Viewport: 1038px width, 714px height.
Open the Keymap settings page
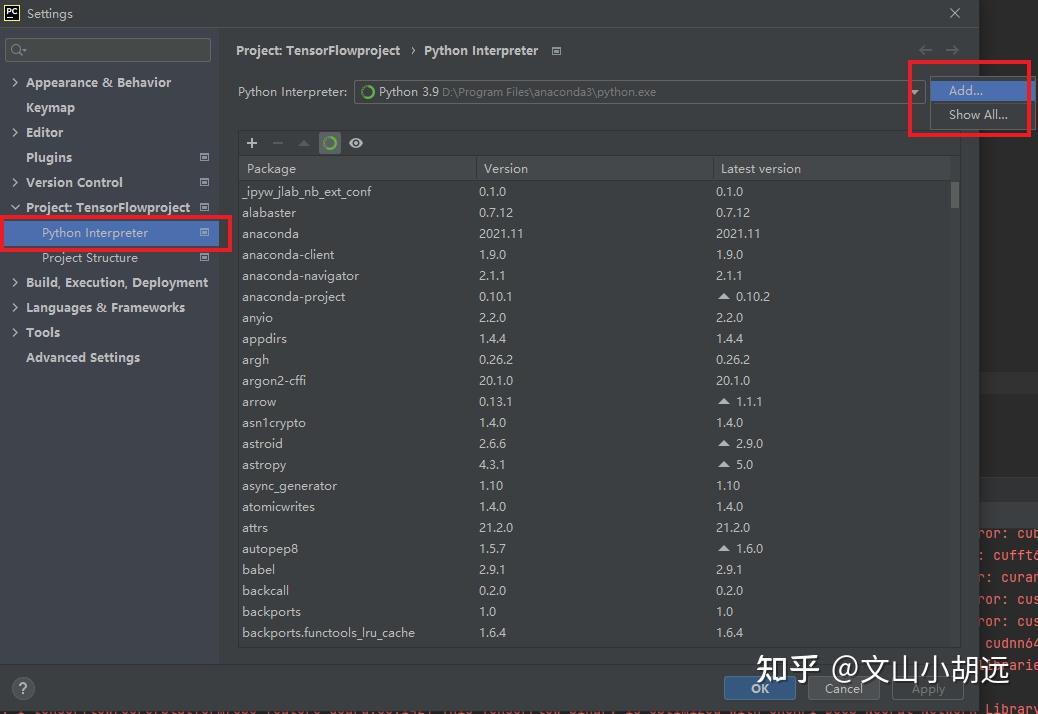click(50, 107)
